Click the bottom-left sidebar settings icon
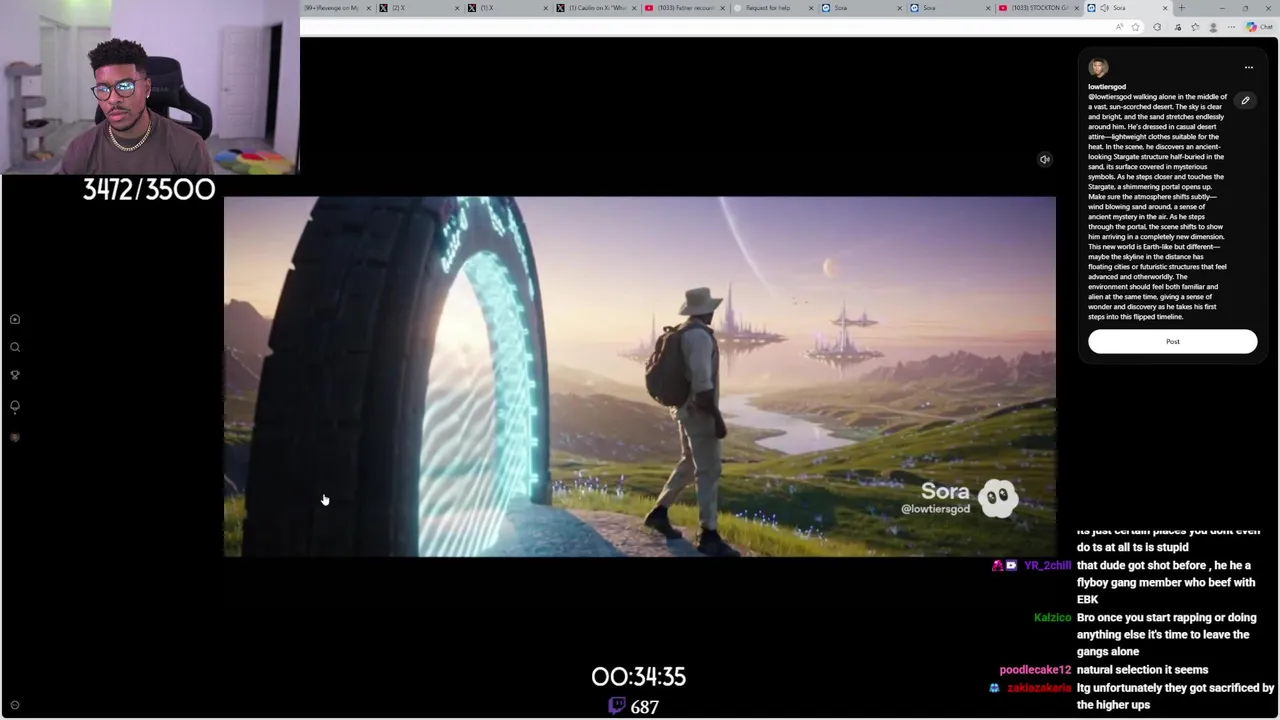Viewport: 1280px width, 720px height. 15,705
